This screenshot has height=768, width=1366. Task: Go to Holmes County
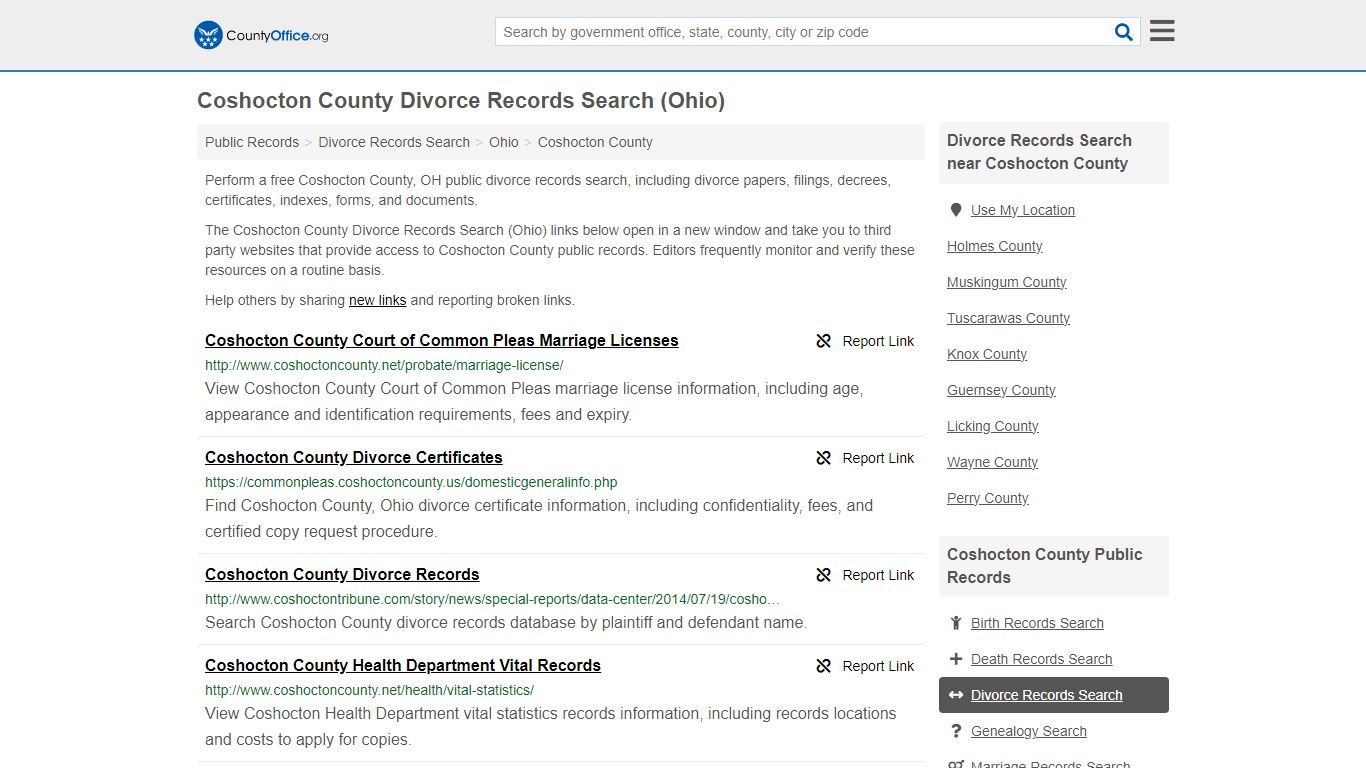coord(994,246)
